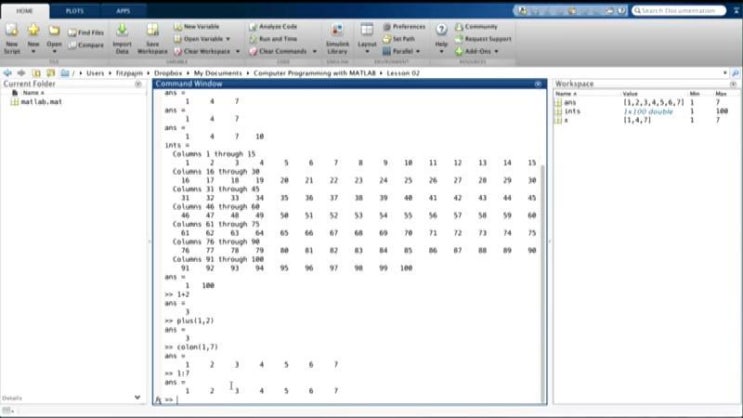
Task: Expand Parallel dropdown arrow
Action: [x=418, y=51]
